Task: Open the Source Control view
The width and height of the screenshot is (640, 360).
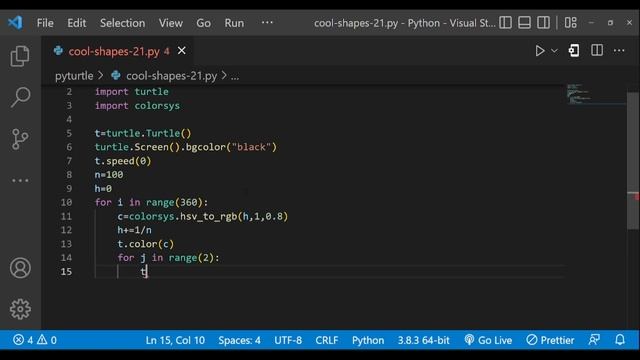Action: 20,139
